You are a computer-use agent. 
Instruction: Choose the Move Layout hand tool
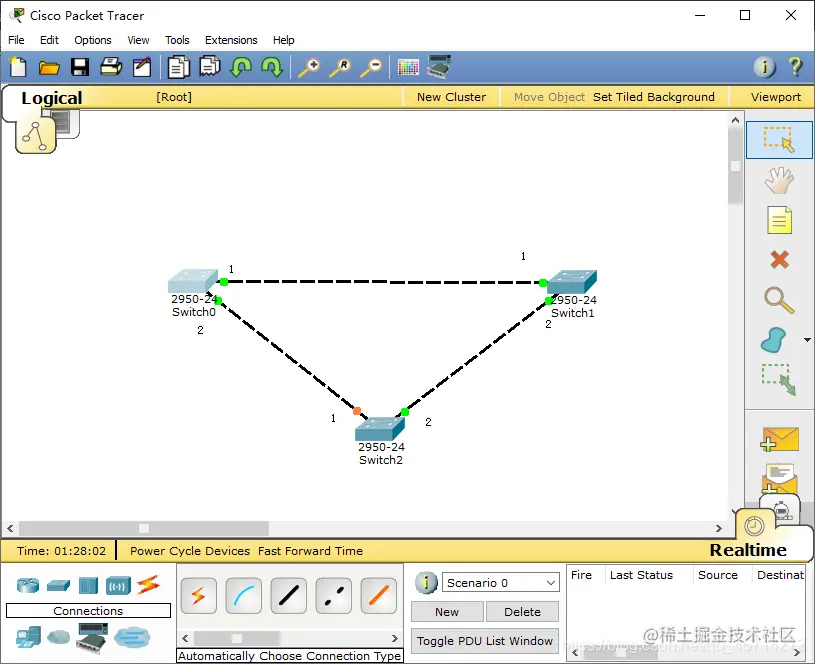(x=779, y=180)
